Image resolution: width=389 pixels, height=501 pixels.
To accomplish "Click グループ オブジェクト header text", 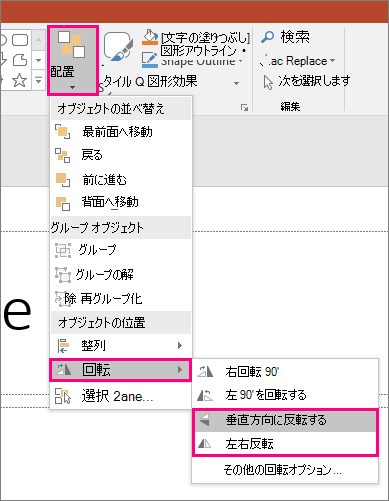I will (97, 227).
